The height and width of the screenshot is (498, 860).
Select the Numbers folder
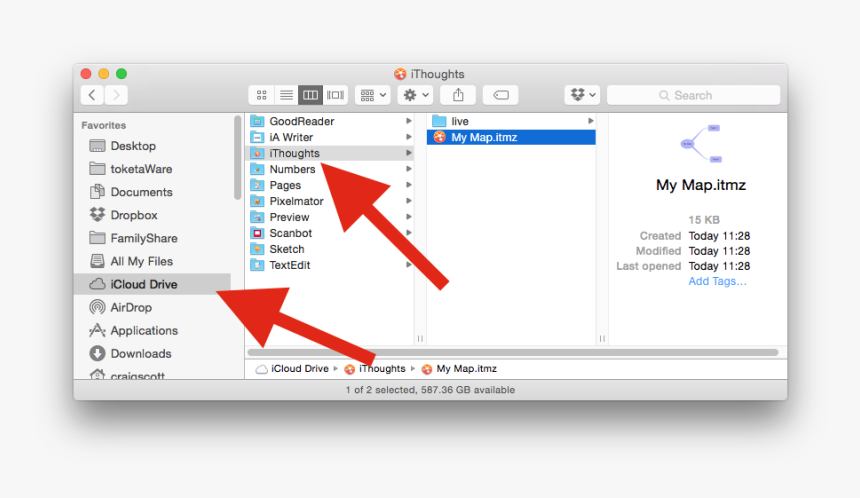coord(331,169)
